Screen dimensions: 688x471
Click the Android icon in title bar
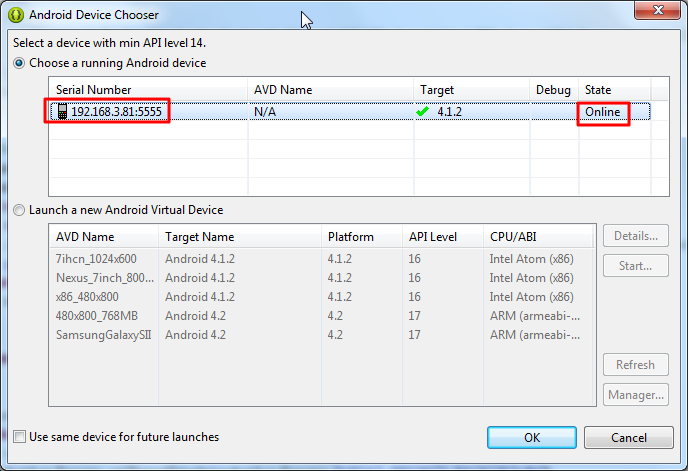[16, 15]
